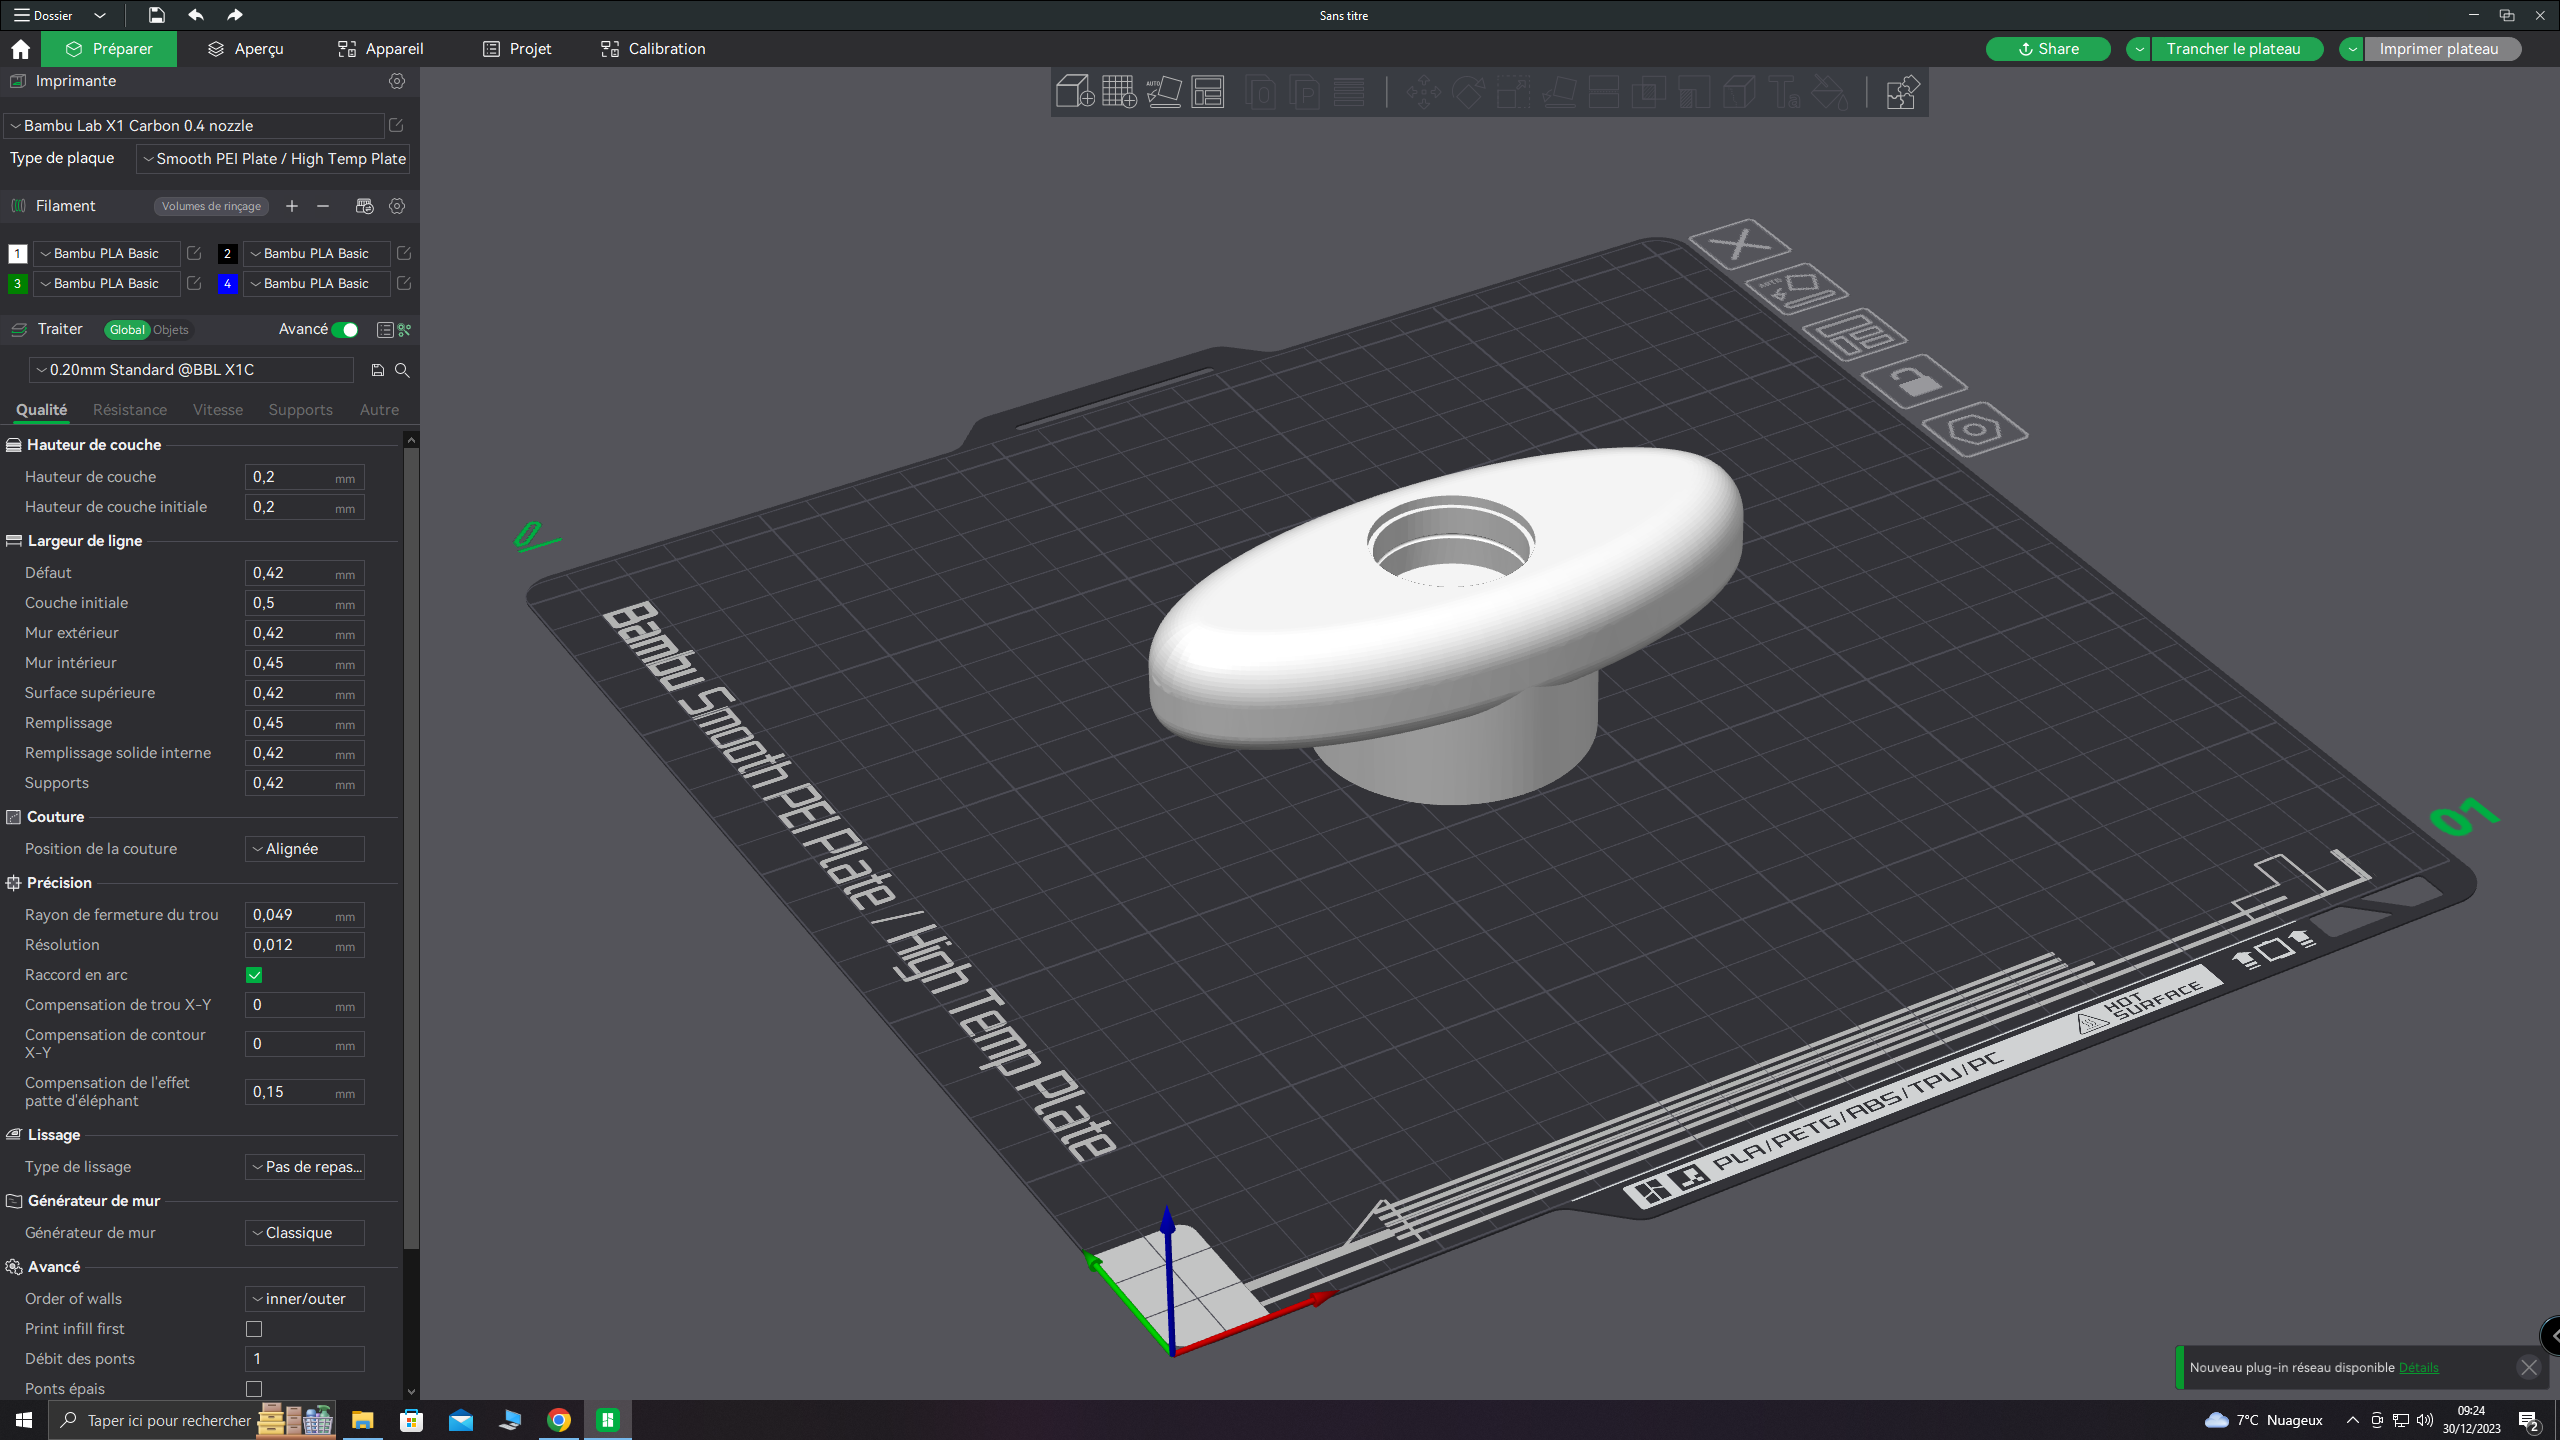Edit filament 1 preset icon
The width and height of the screenshot is (2560, 1440).
(194, 253)
